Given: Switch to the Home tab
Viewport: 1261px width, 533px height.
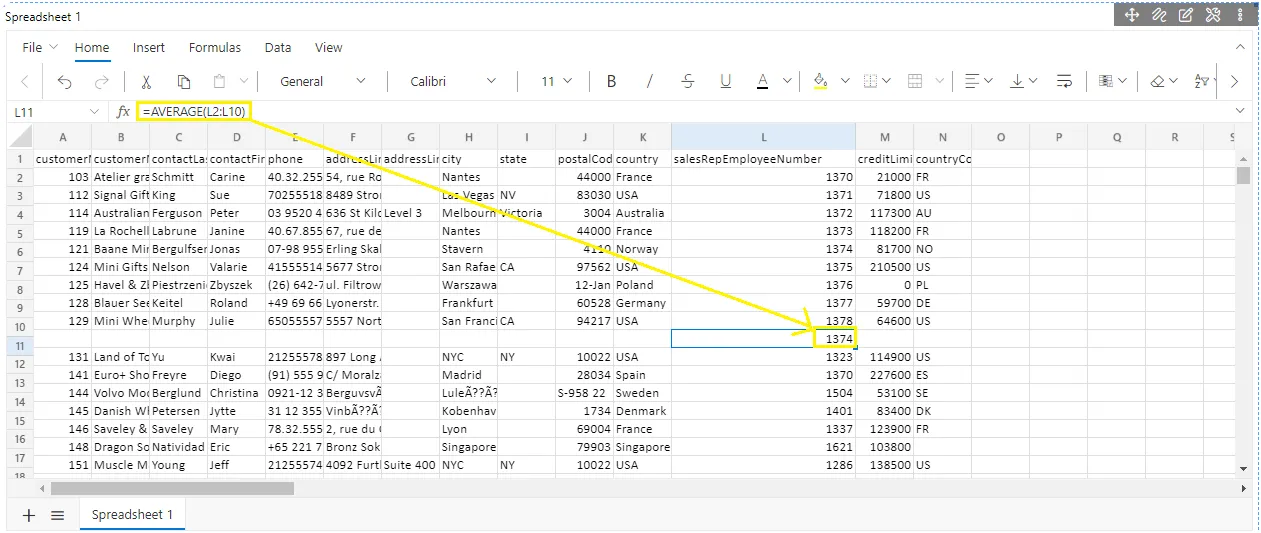Looking at the screenshot, I should (92, 47).
